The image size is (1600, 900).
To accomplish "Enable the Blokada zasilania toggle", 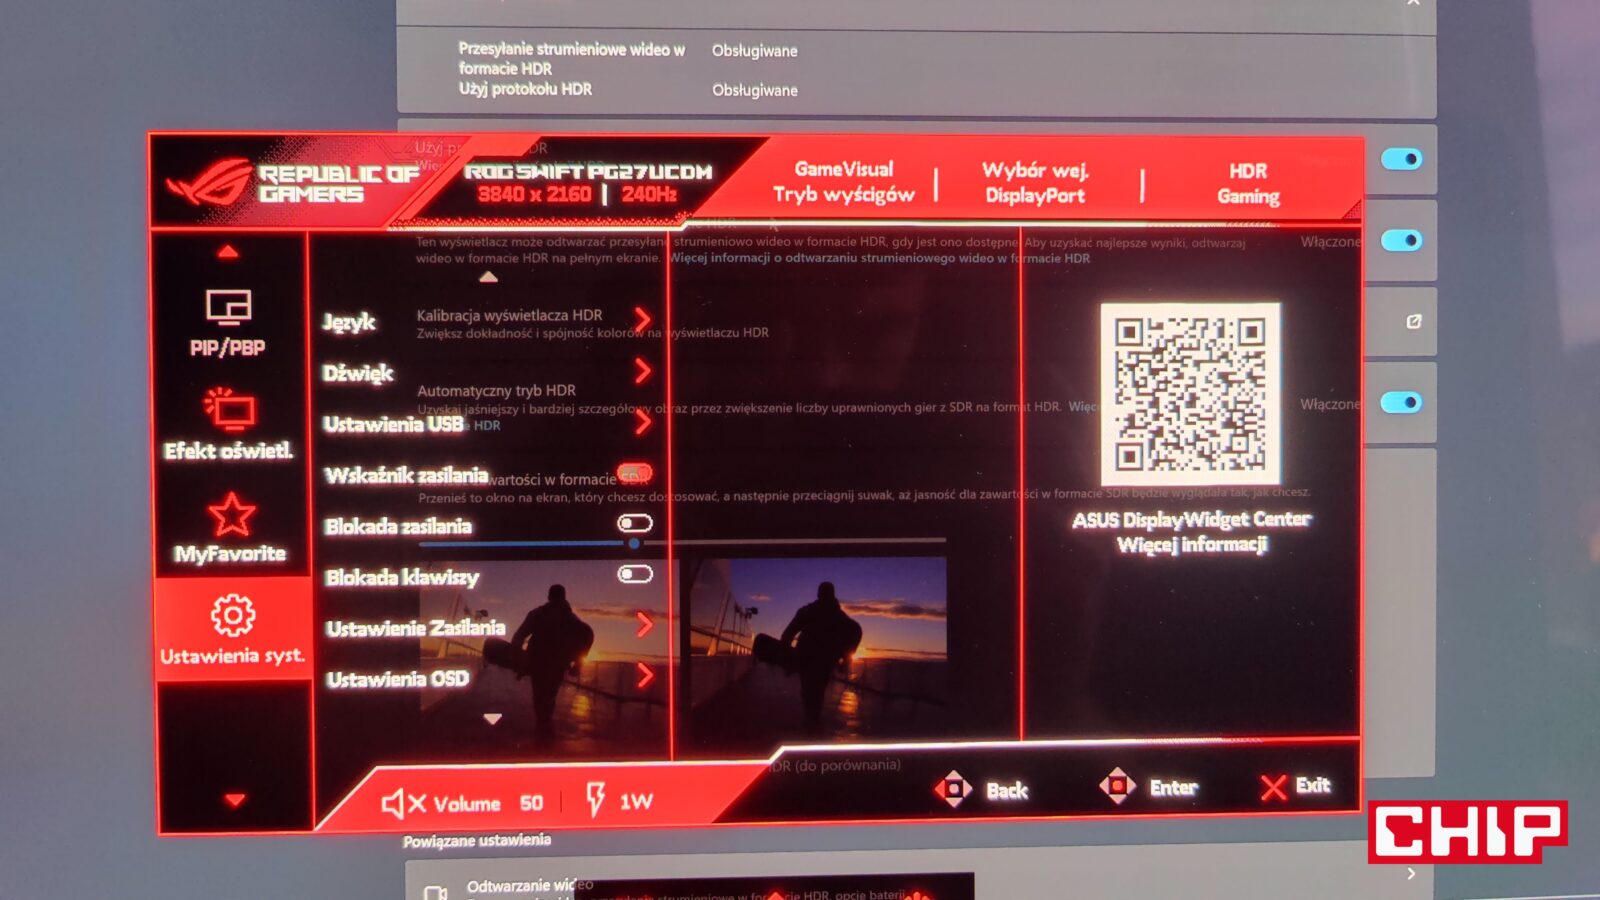I will pyautogui.click(x=635, y=524).
